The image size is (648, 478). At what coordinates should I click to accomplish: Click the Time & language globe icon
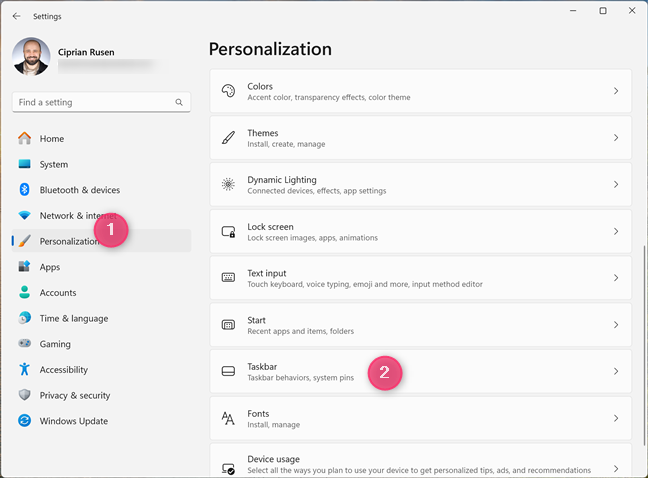point(24,318)
